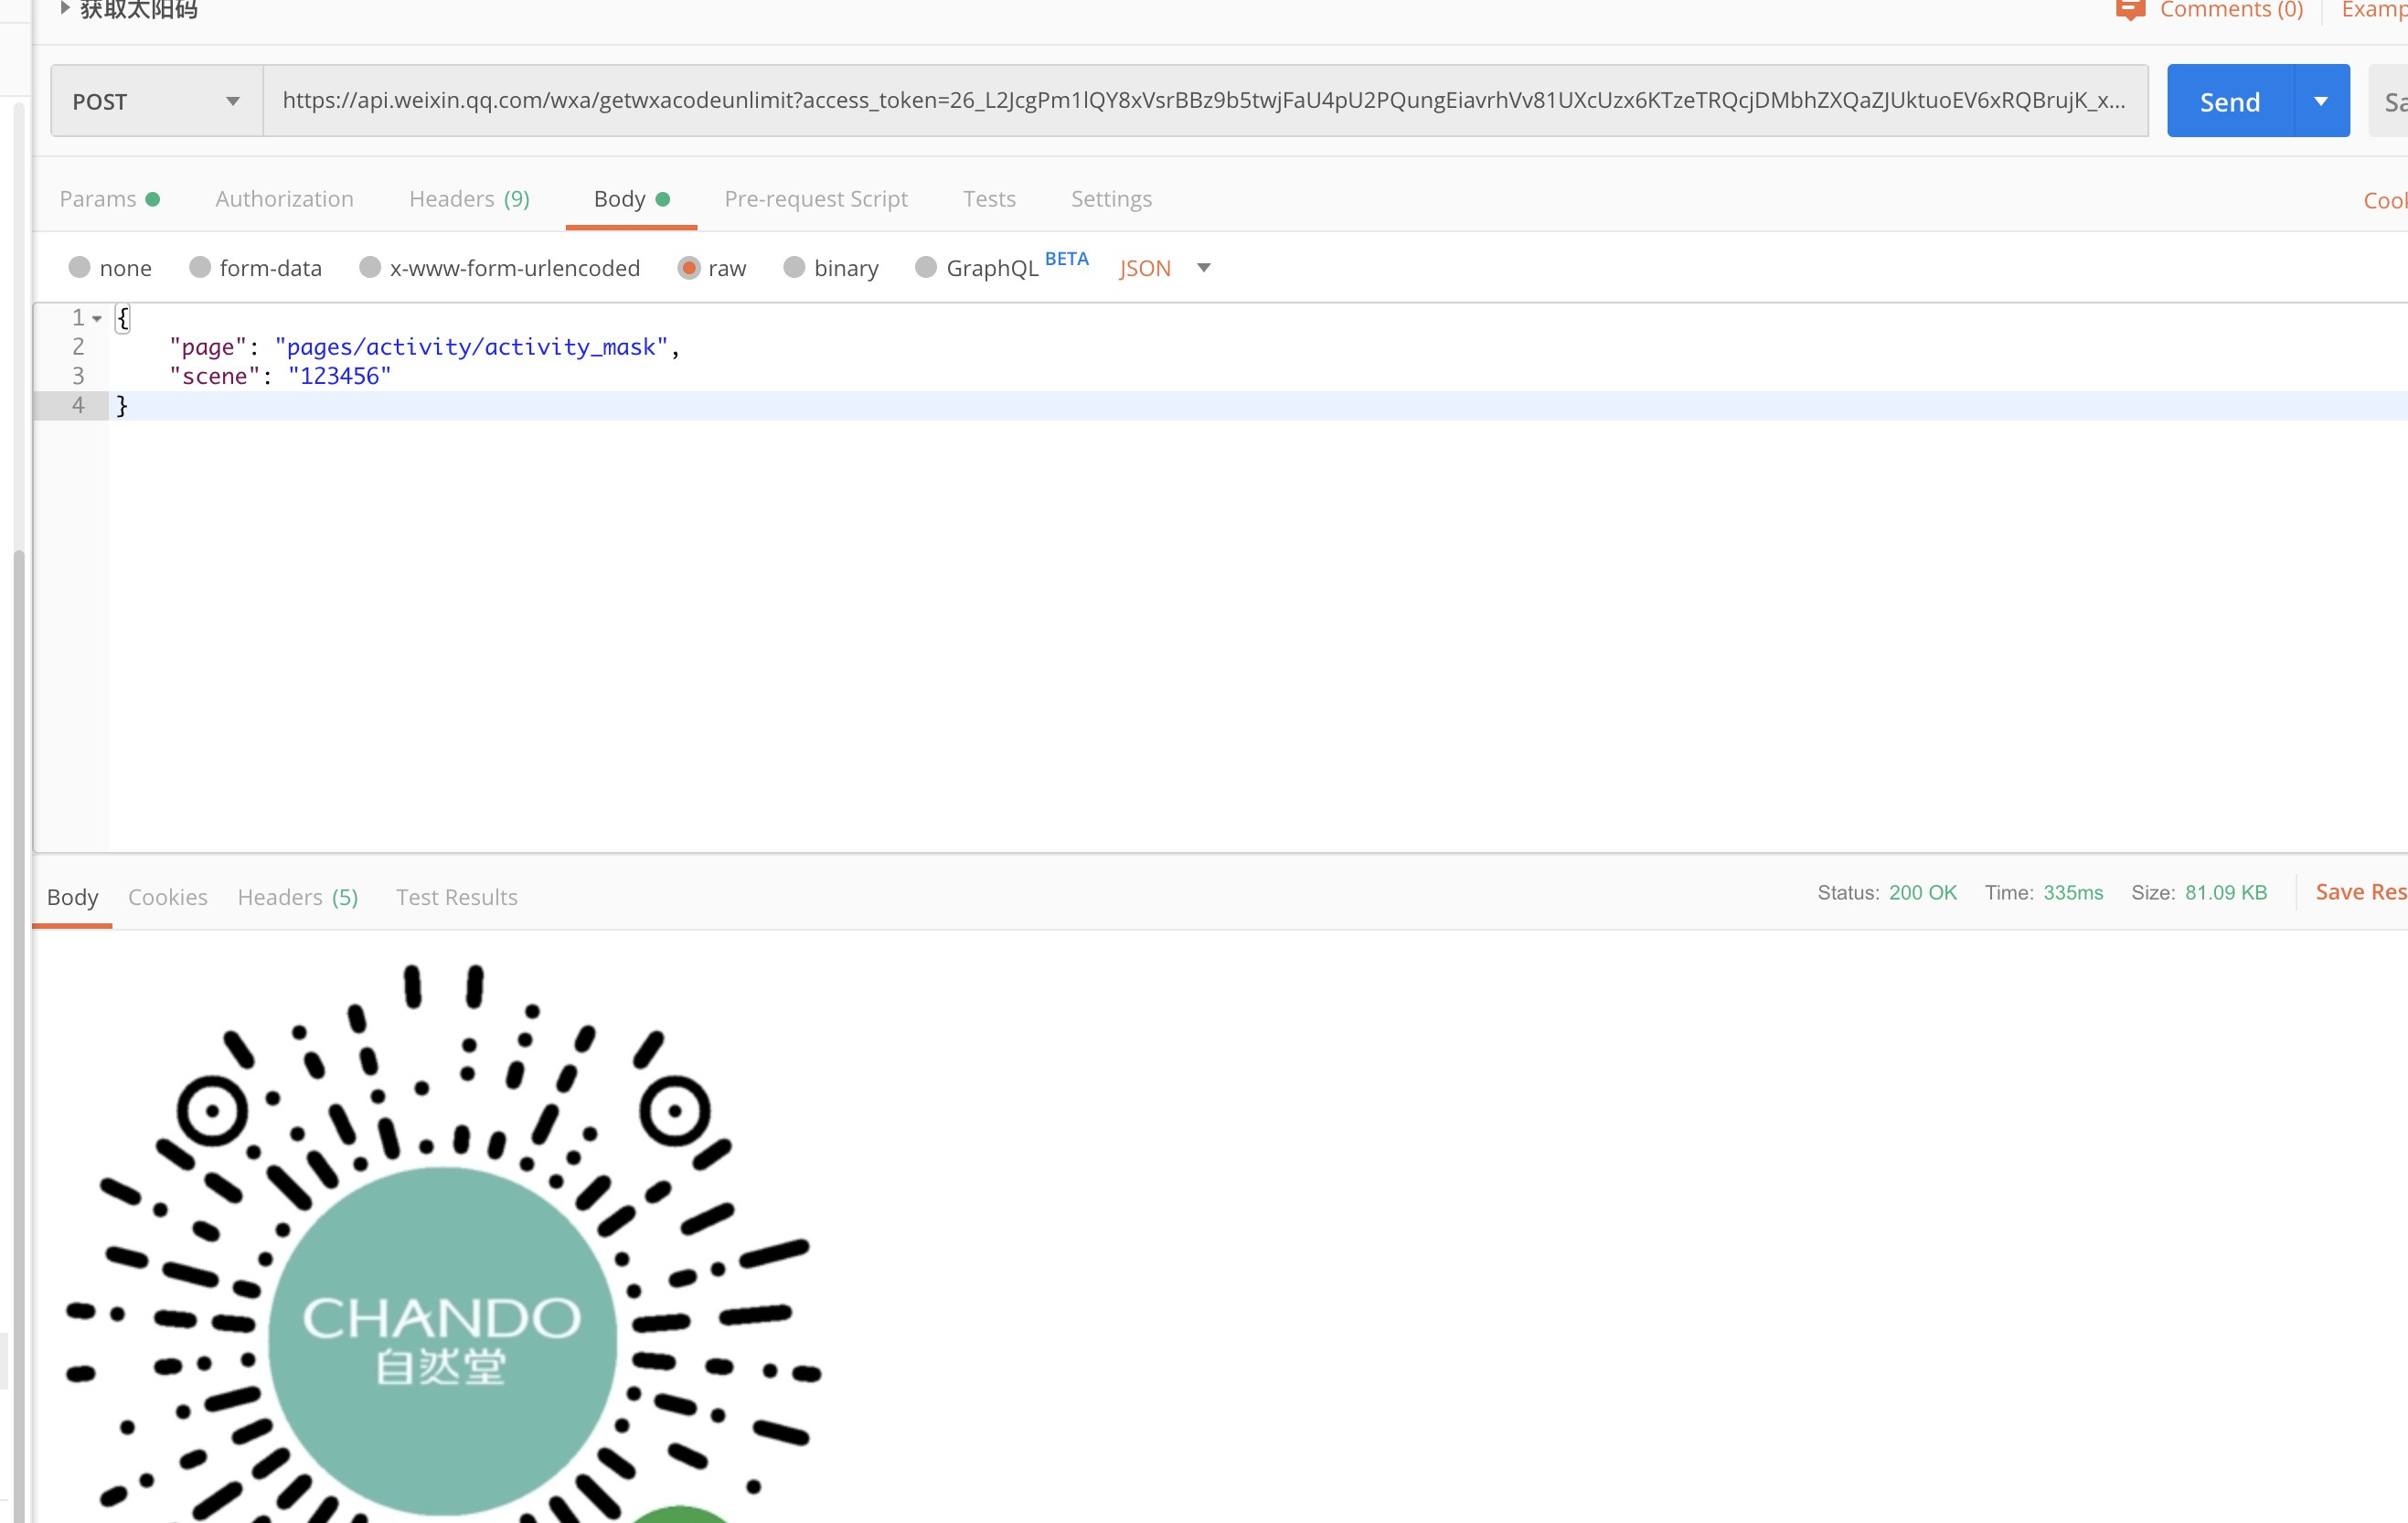The width and height of the screenshot is (2408, 1523).
Task: Open the Test Results tab
Action: (x=457, y=897)
